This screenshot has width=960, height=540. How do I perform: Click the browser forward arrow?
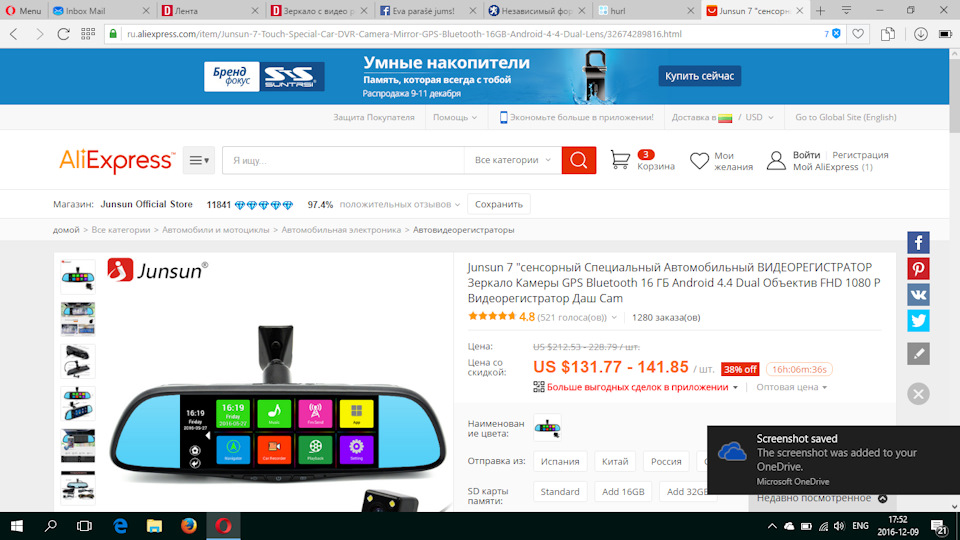(x=39, y=34)
